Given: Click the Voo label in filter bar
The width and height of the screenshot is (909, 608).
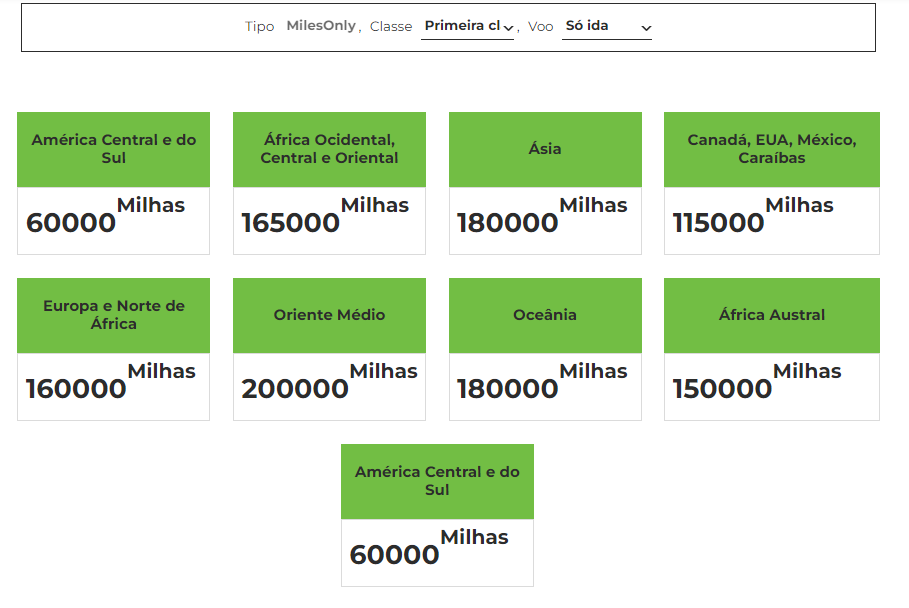Looking at the screenshot, I should [540, 27].
